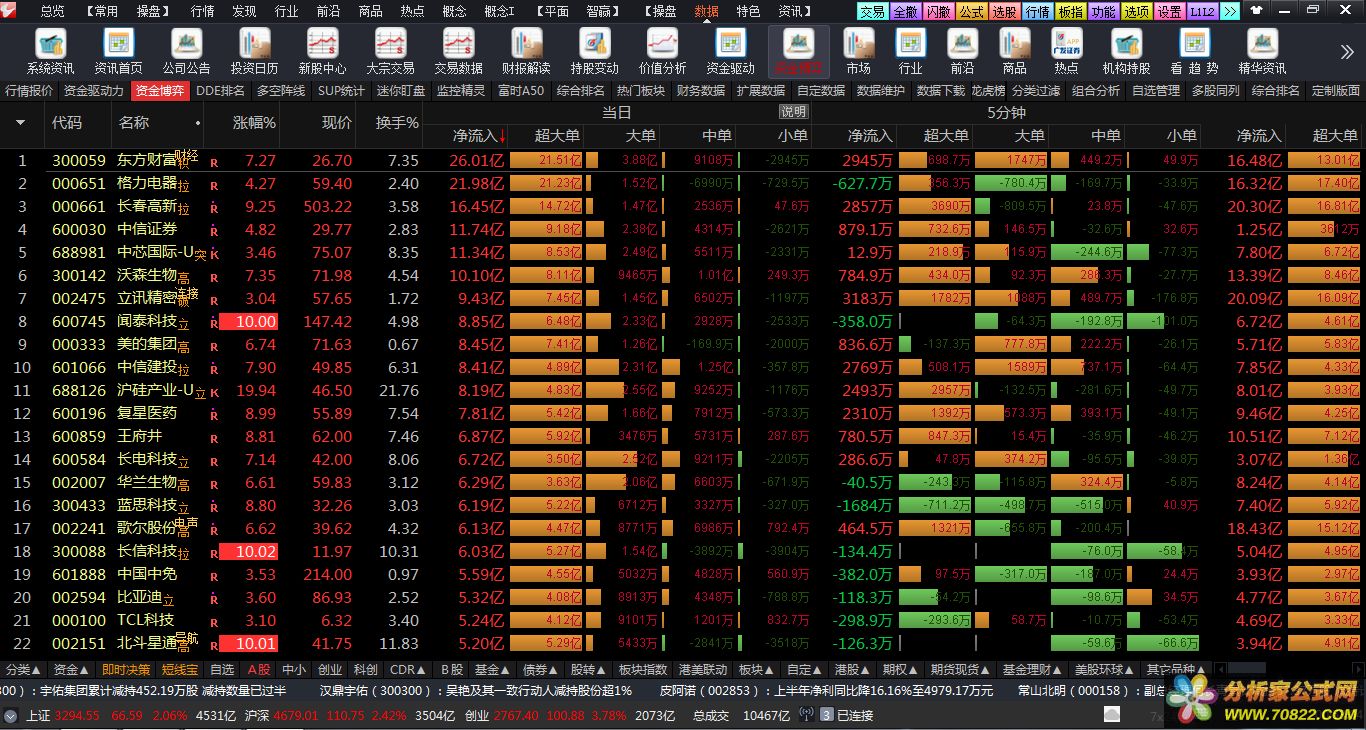1366x730 pixels.
Task: Select the 东方财富 stock row name
Action: coord(146,160)
